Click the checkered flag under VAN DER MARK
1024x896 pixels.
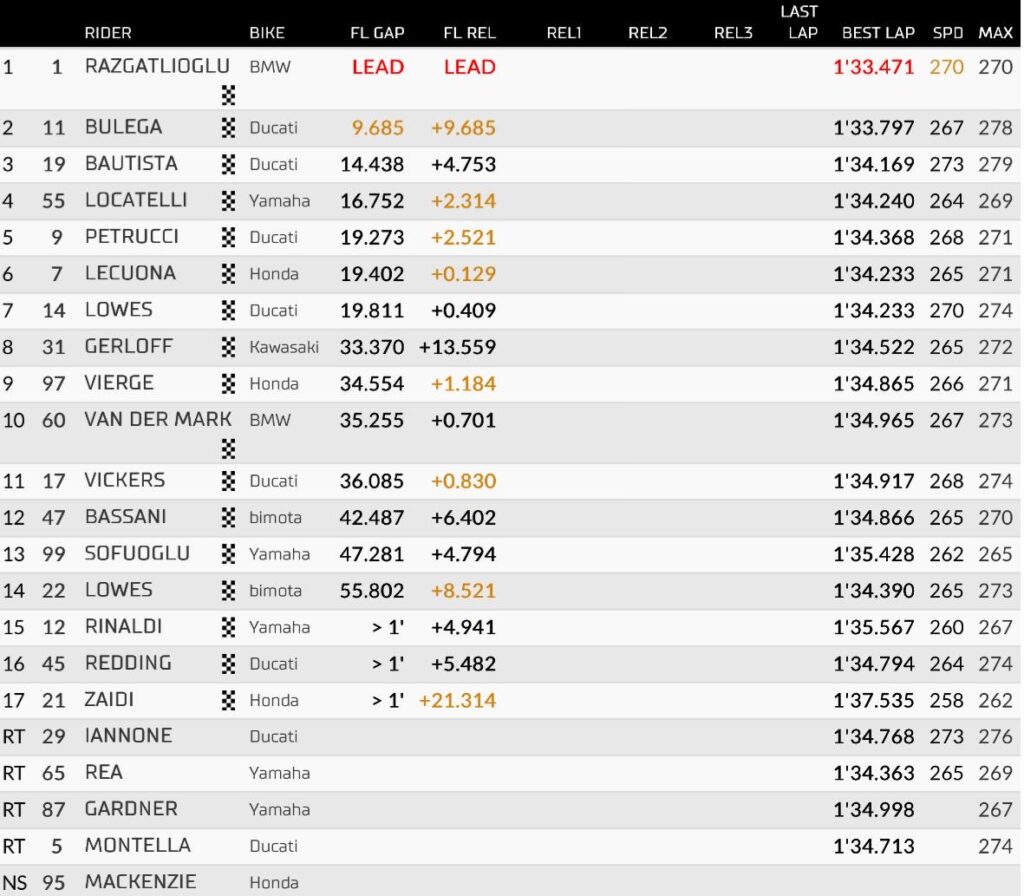[x=228, y=449]
